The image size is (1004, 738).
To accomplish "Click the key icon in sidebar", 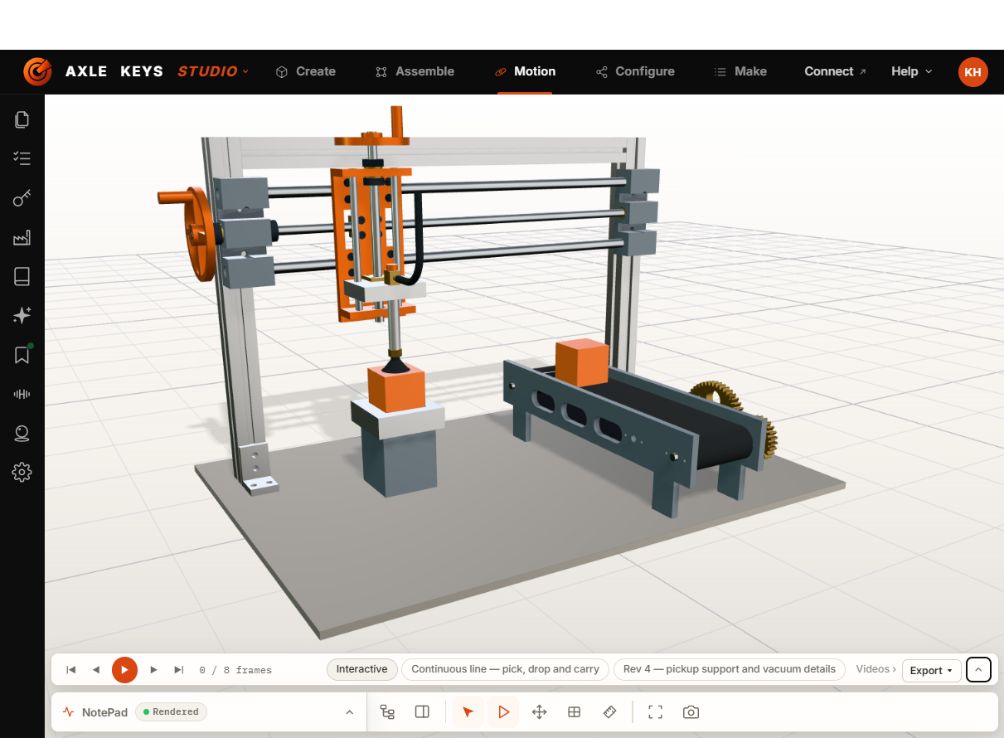I will 22,198.
